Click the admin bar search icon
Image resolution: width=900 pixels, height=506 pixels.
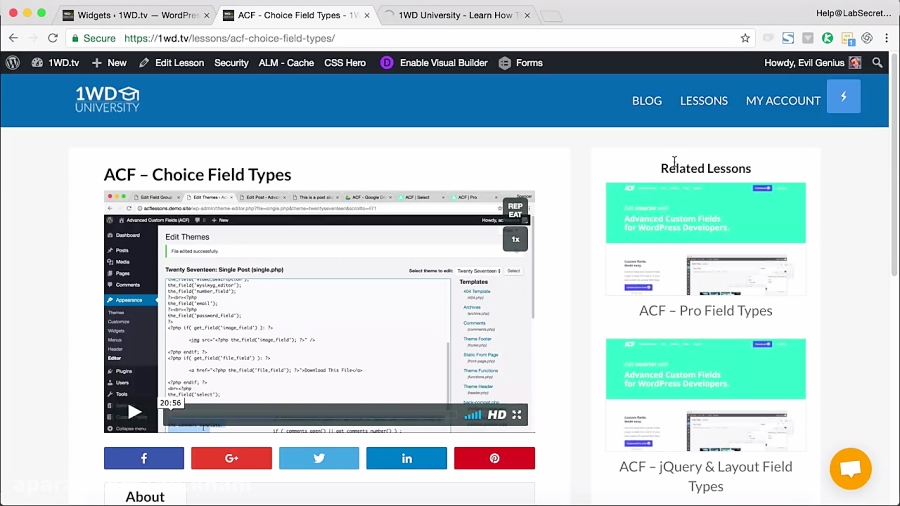pyautogui.click(x=877, y=63)
